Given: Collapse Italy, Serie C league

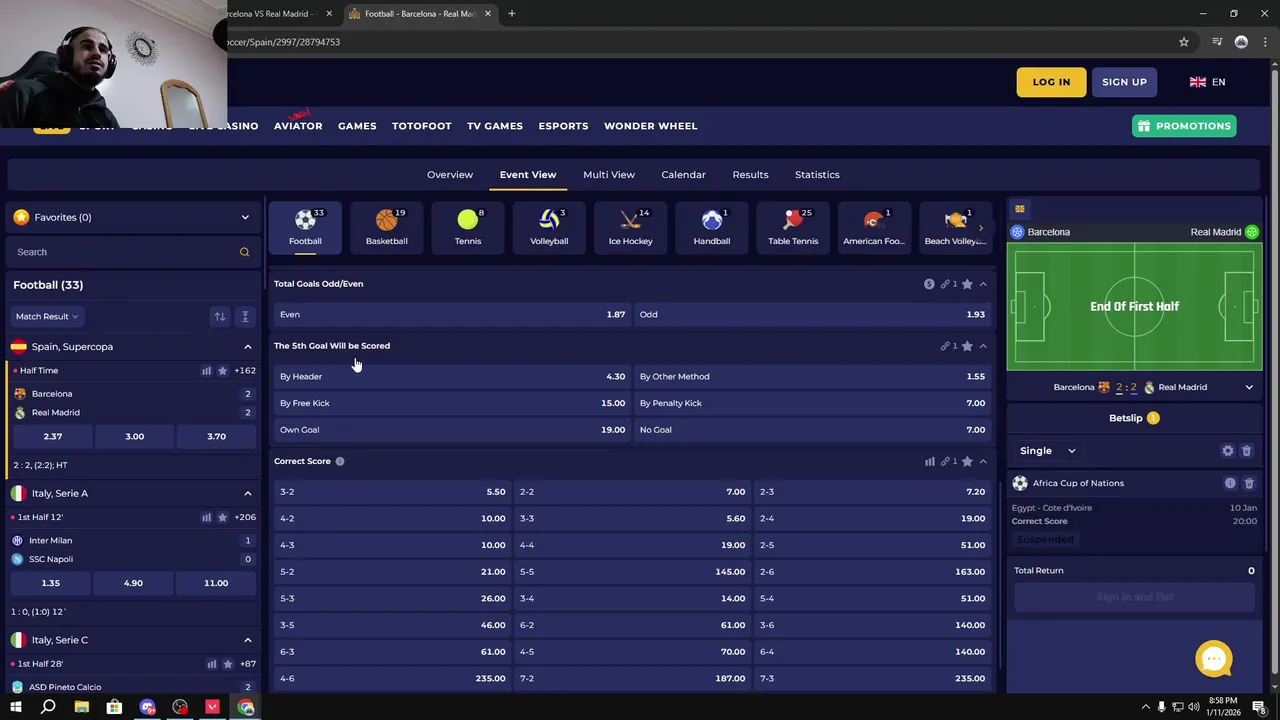Looking at the screenshot, I should point(248,640).
